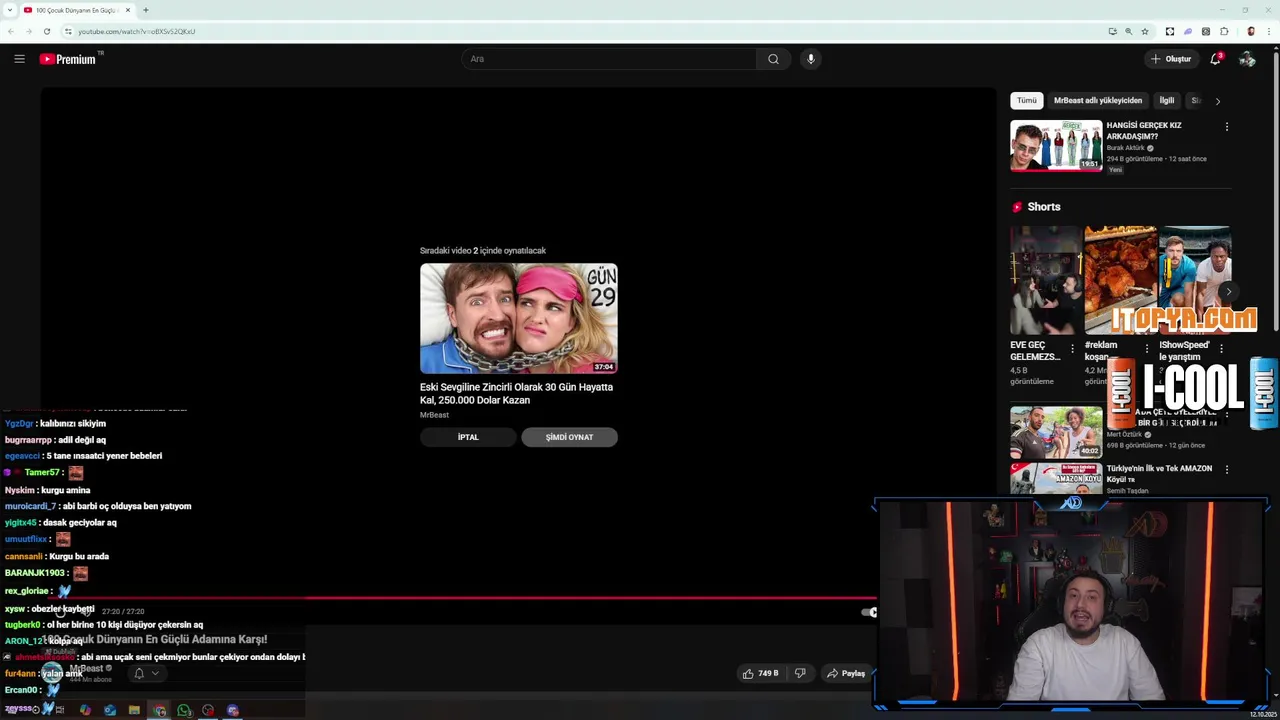The image size is (1280, 720).
Task: Dislike the video
Action: 799,673
